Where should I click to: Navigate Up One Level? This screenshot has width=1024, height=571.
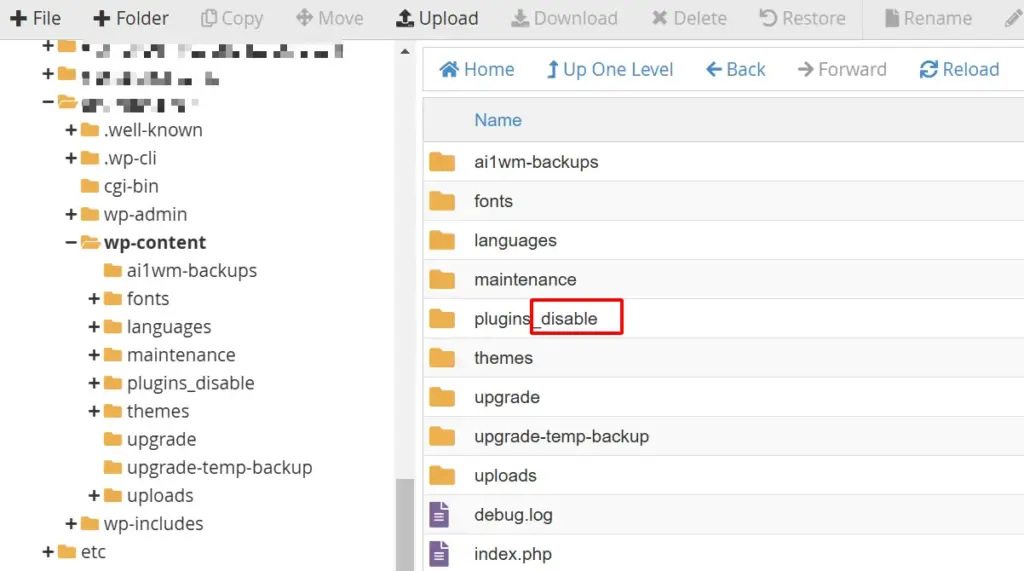(609, 69)
